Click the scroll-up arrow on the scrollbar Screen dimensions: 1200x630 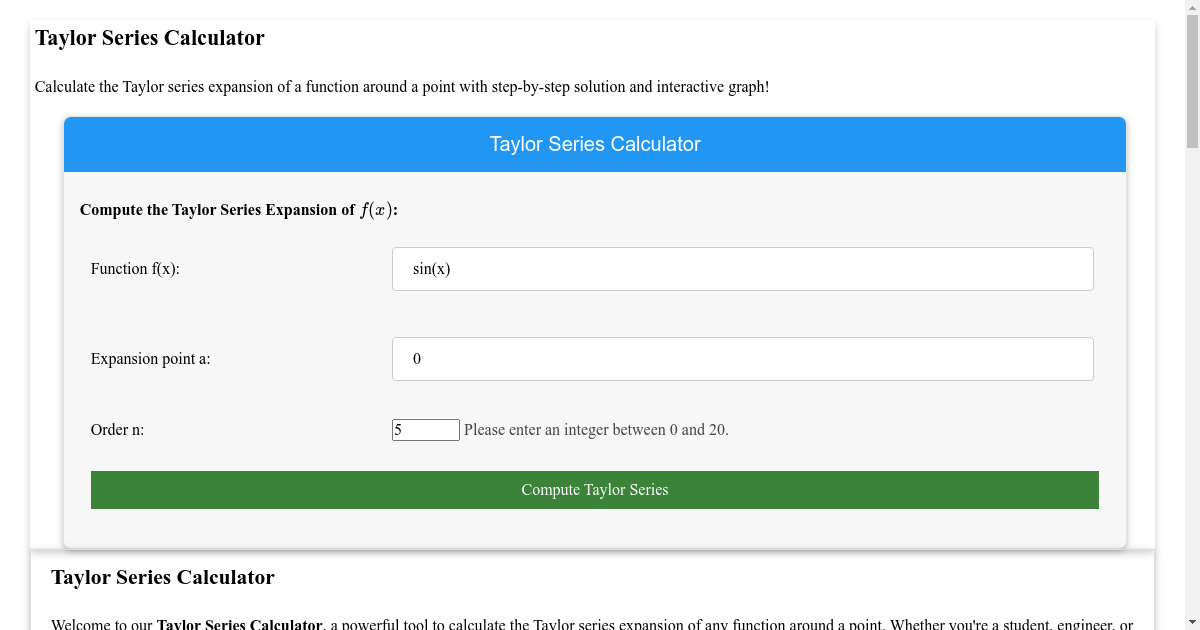1192,6
